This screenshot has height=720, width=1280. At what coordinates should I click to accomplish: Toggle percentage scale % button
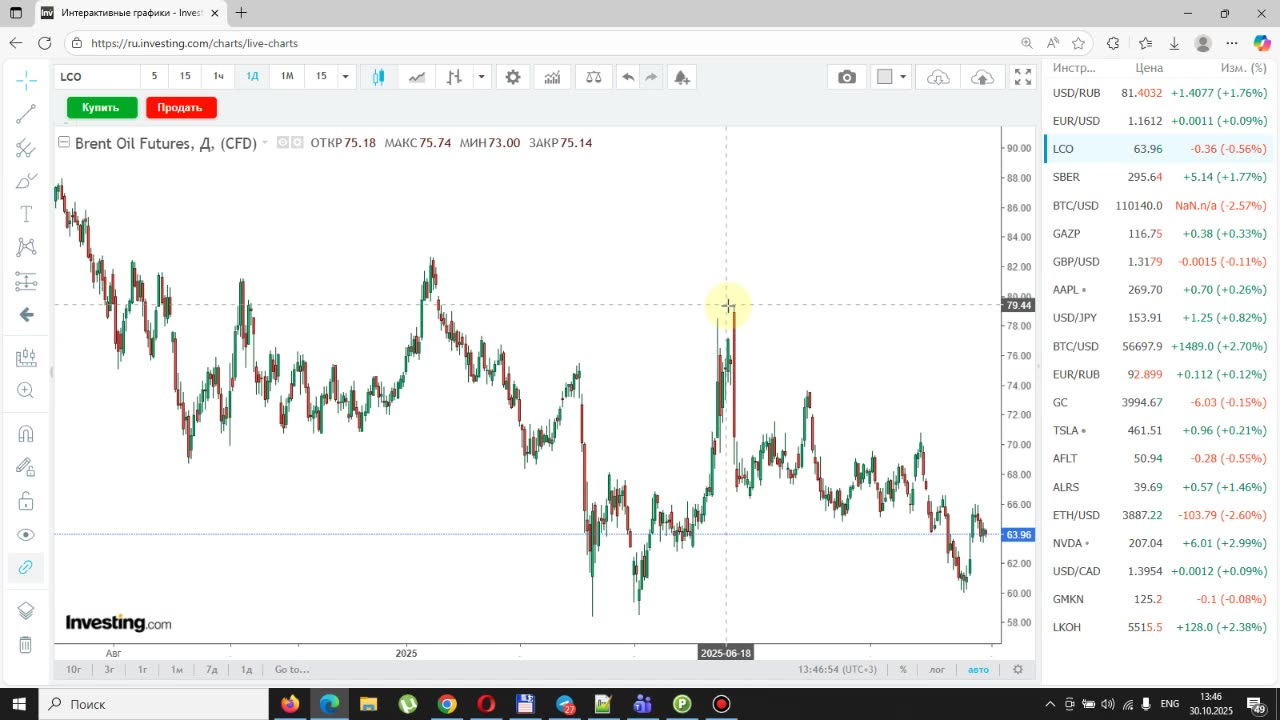pyautogui.click(x=902, y=669)
